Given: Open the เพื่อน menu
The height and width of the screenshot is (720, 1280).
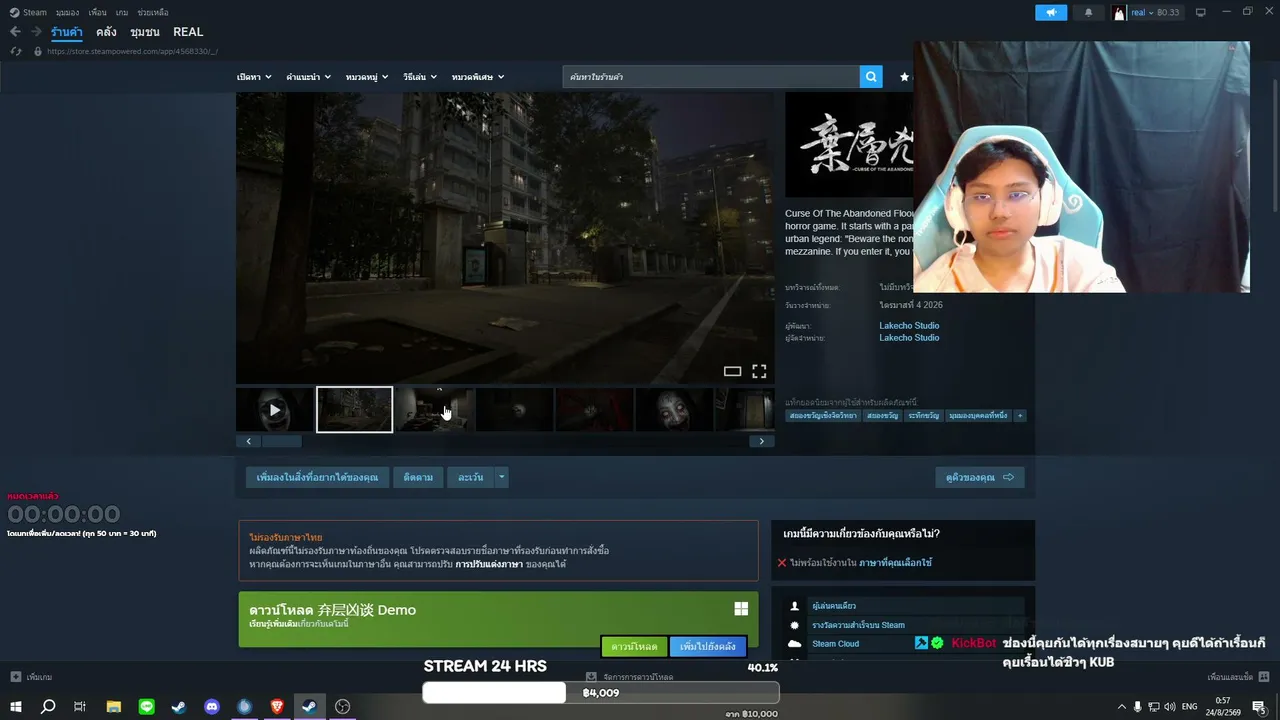Looking at the screenshot, I should tap(97, 12).
